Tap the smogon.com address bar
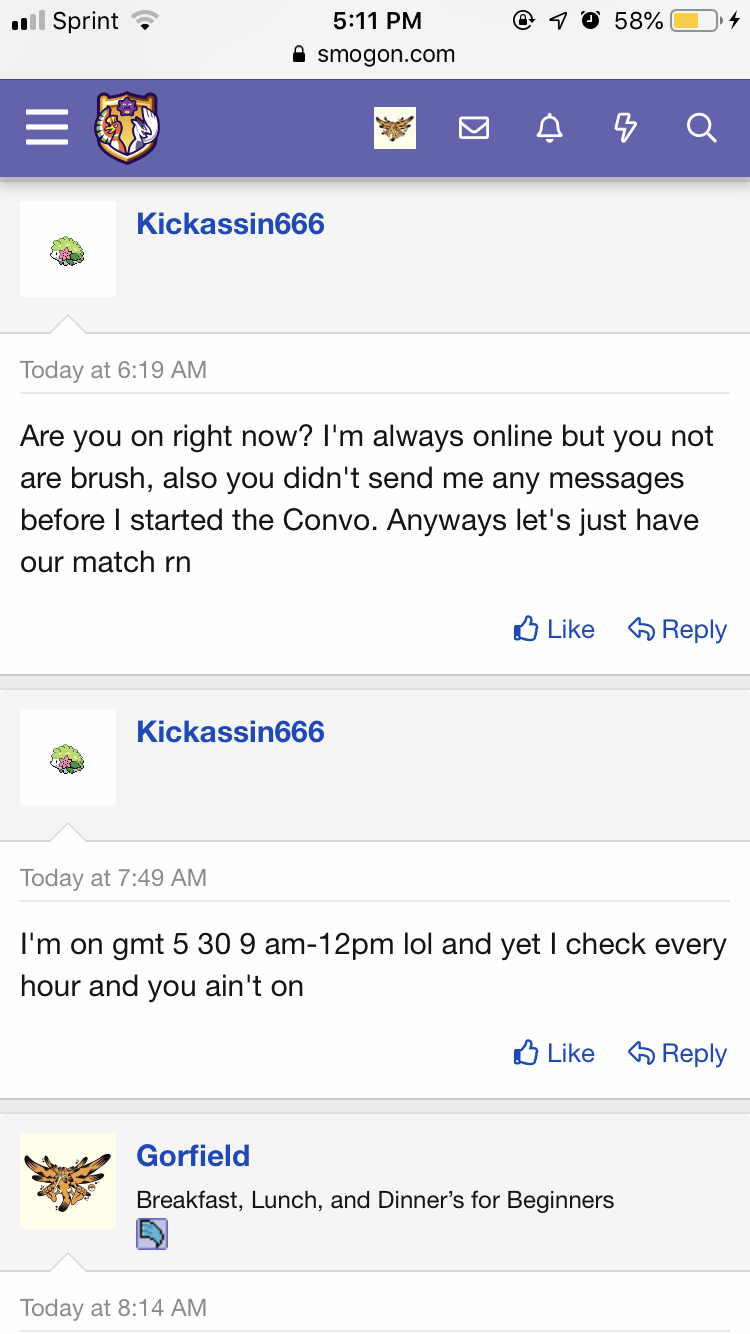 (x=375, y=55)
